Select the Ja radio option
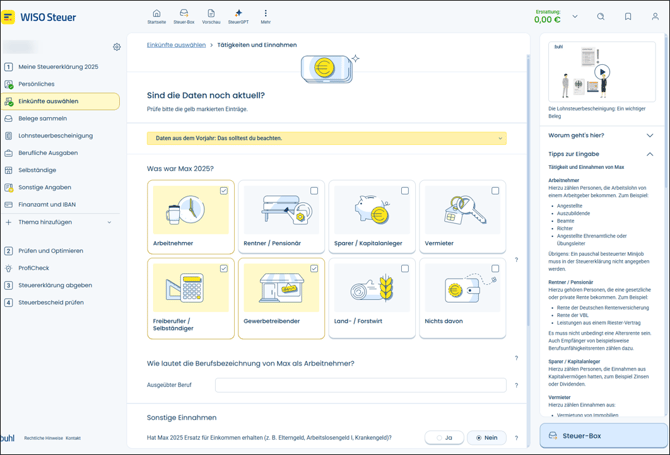Image resolution: width=670 pixels, height=455 pixels. click(x=444, y=437)
